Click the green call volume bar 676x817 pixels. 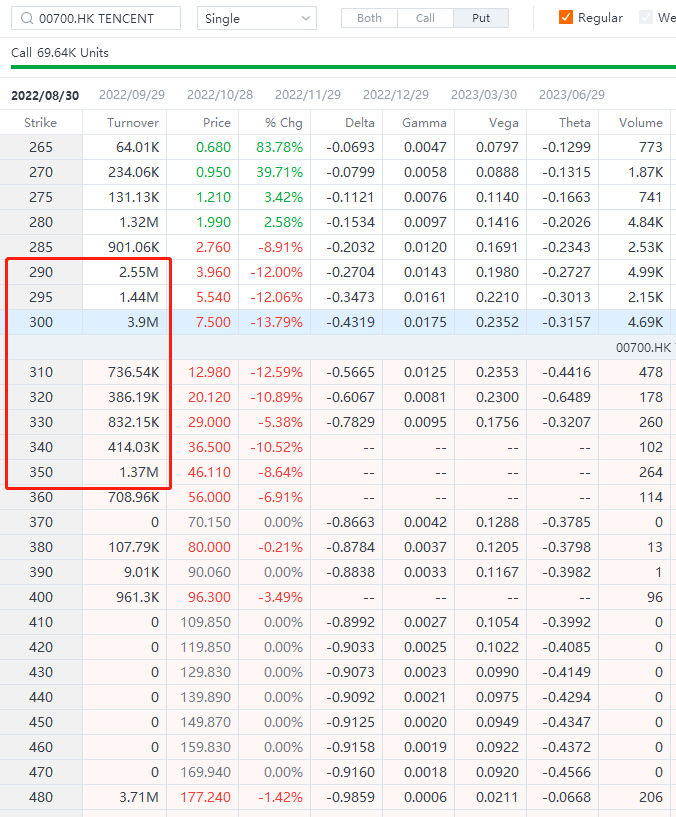pyautogui.click(x=343, y=67)
